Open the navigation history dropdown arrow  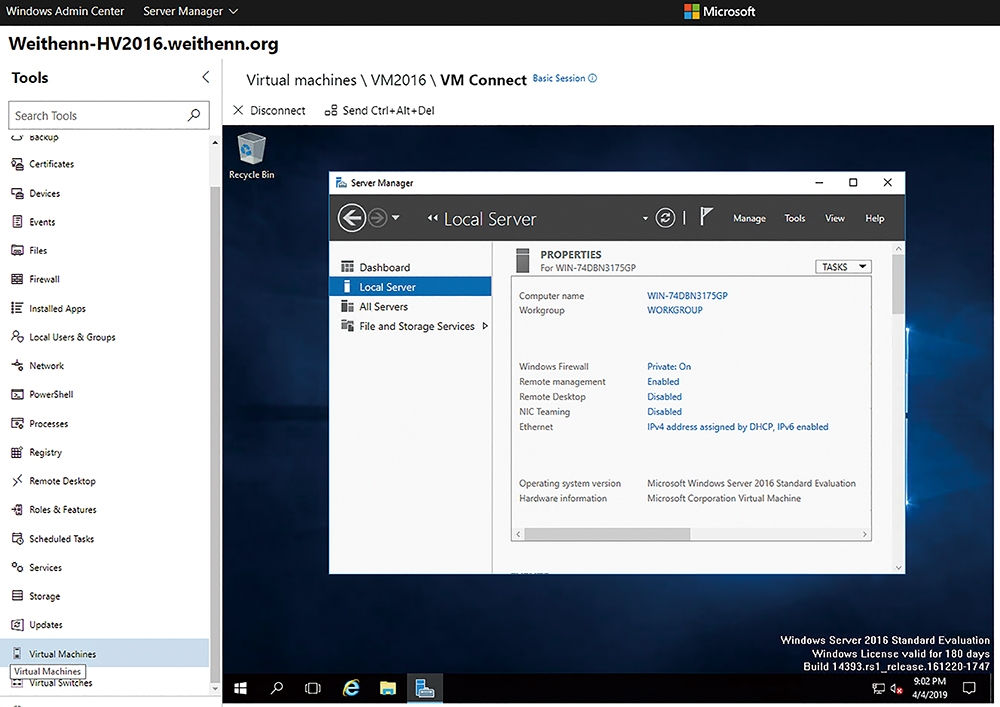pyautogui.click(x=395, y=218)
